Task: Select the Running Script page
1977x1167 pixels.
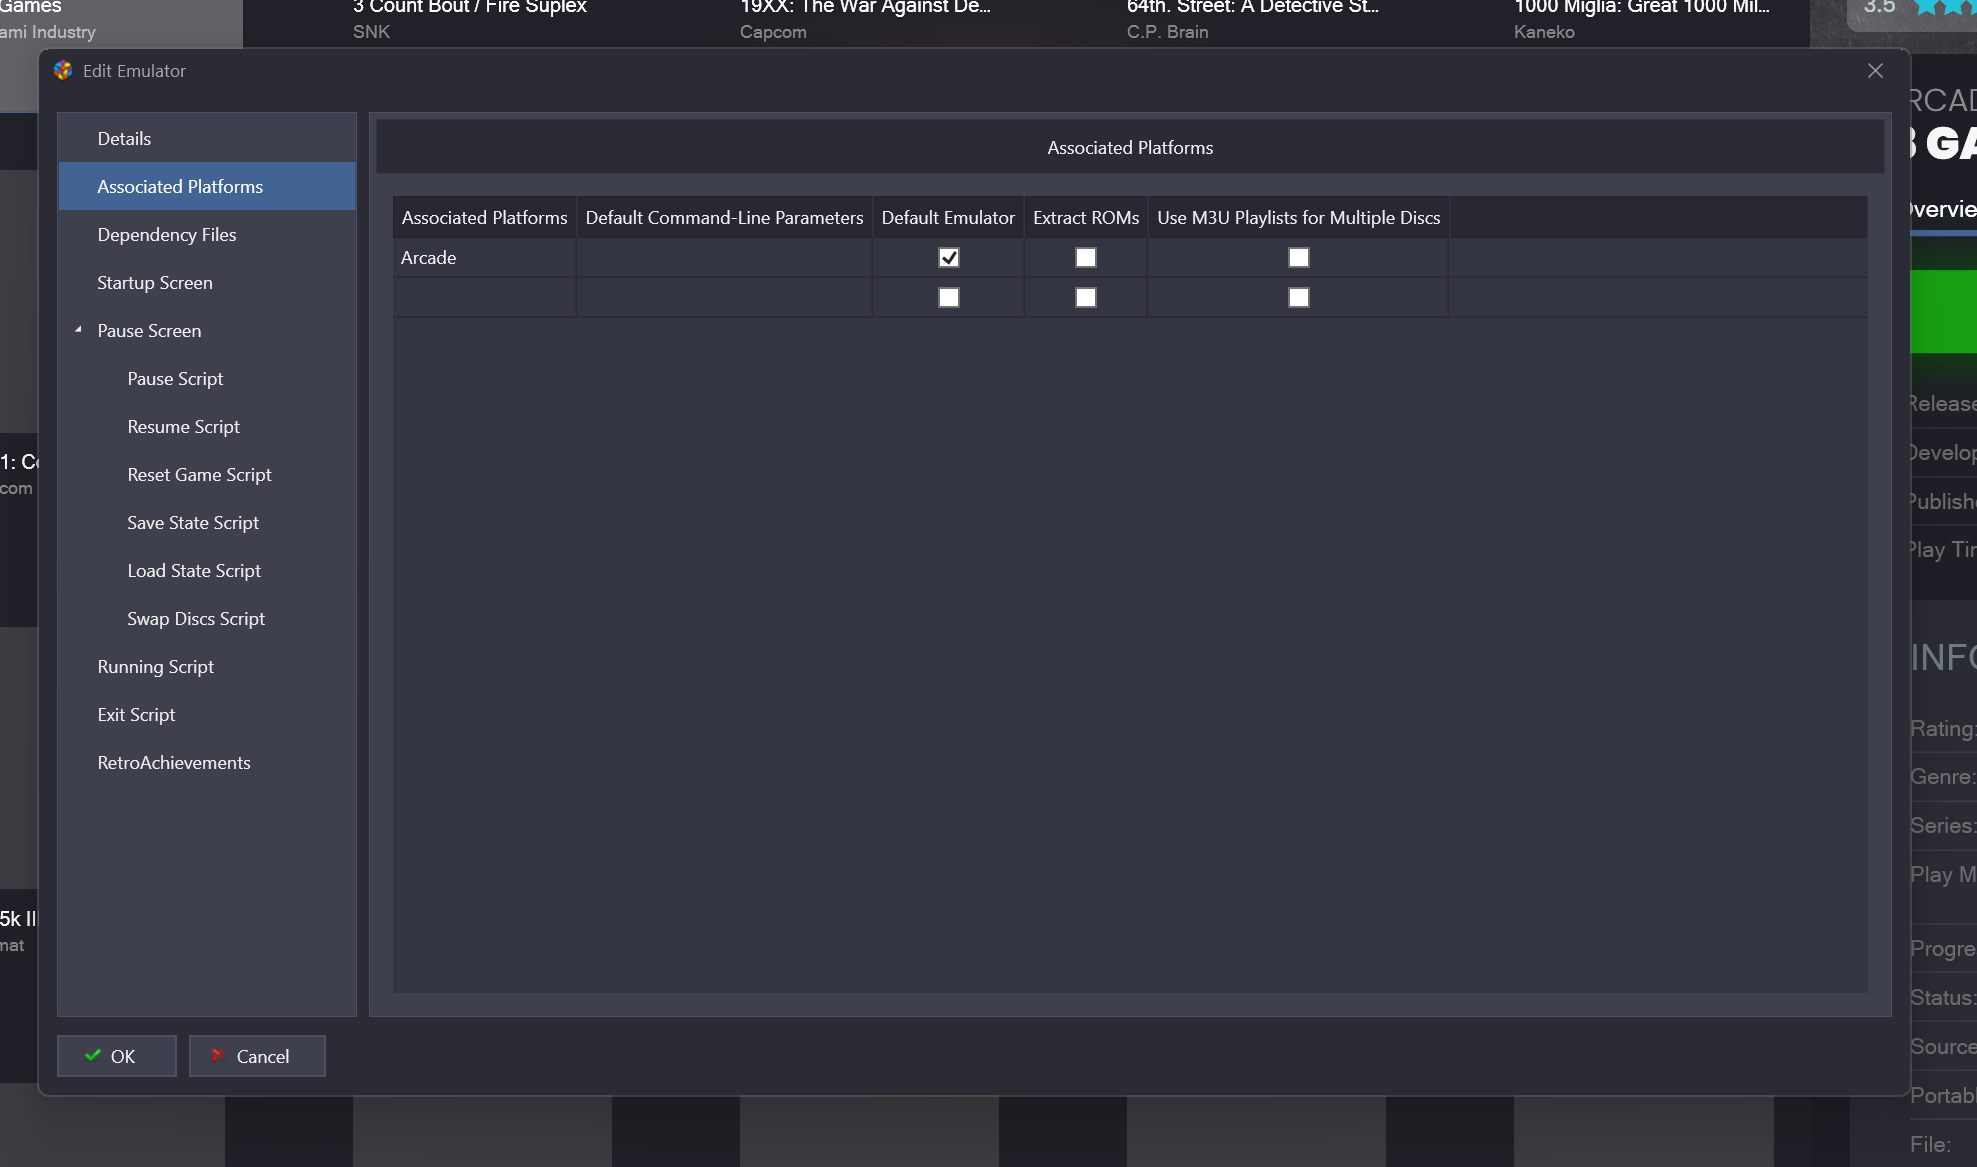Action: pos(156,667)
